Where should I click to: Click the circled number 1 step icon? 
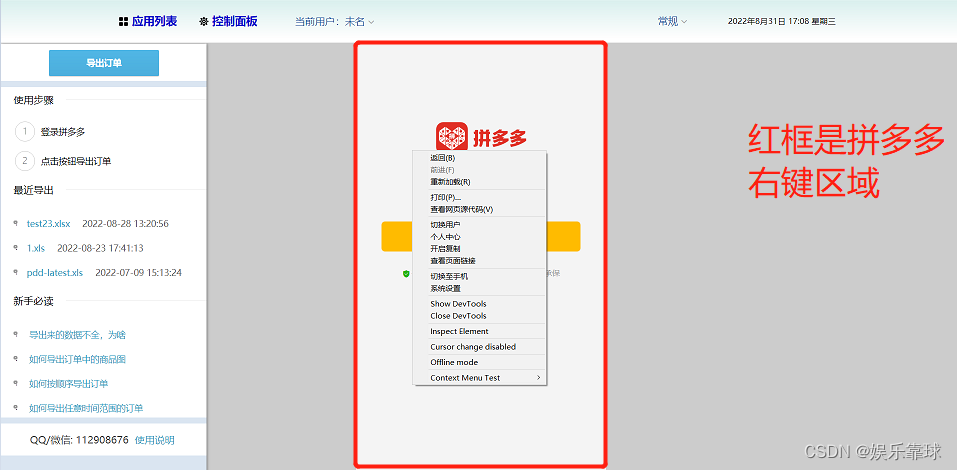(x=24, y=131)
